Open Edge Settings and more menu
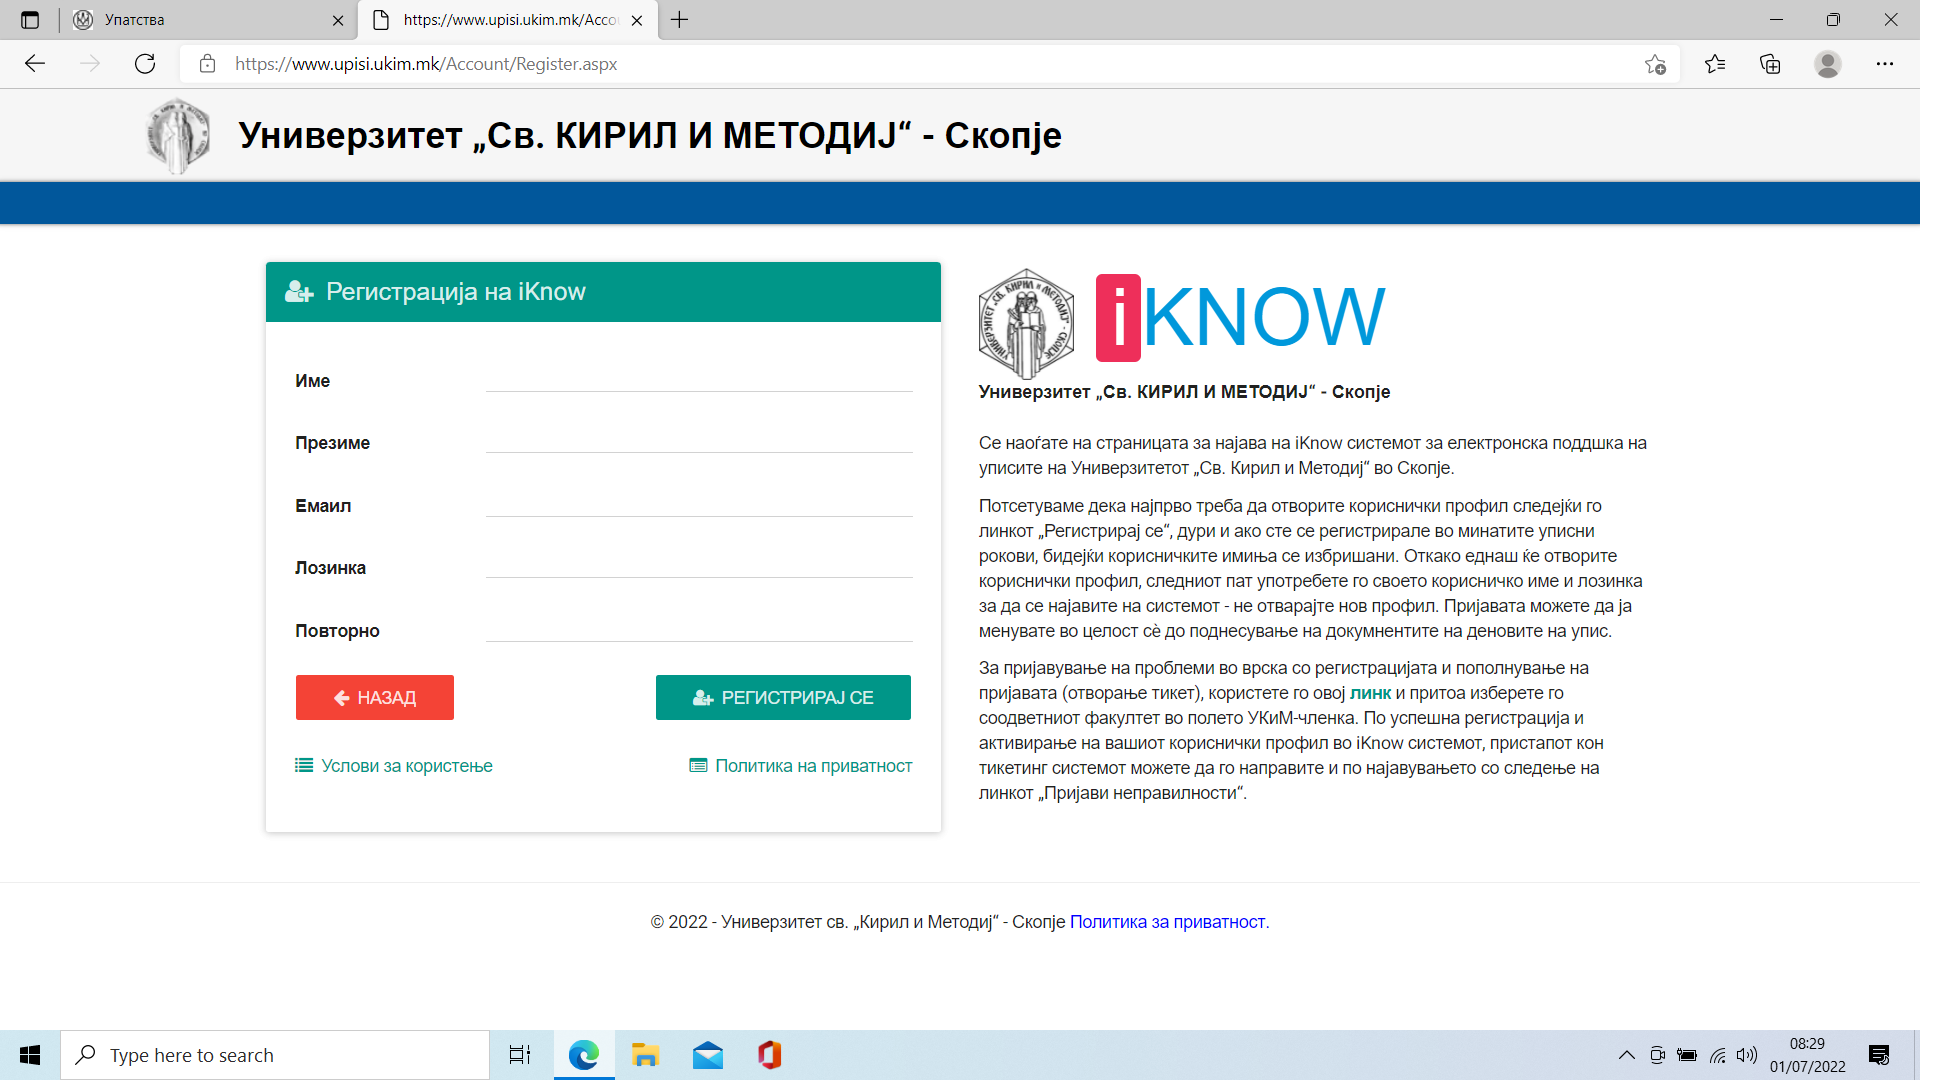This screenshot has width=1934, height=1089. 1885,64
